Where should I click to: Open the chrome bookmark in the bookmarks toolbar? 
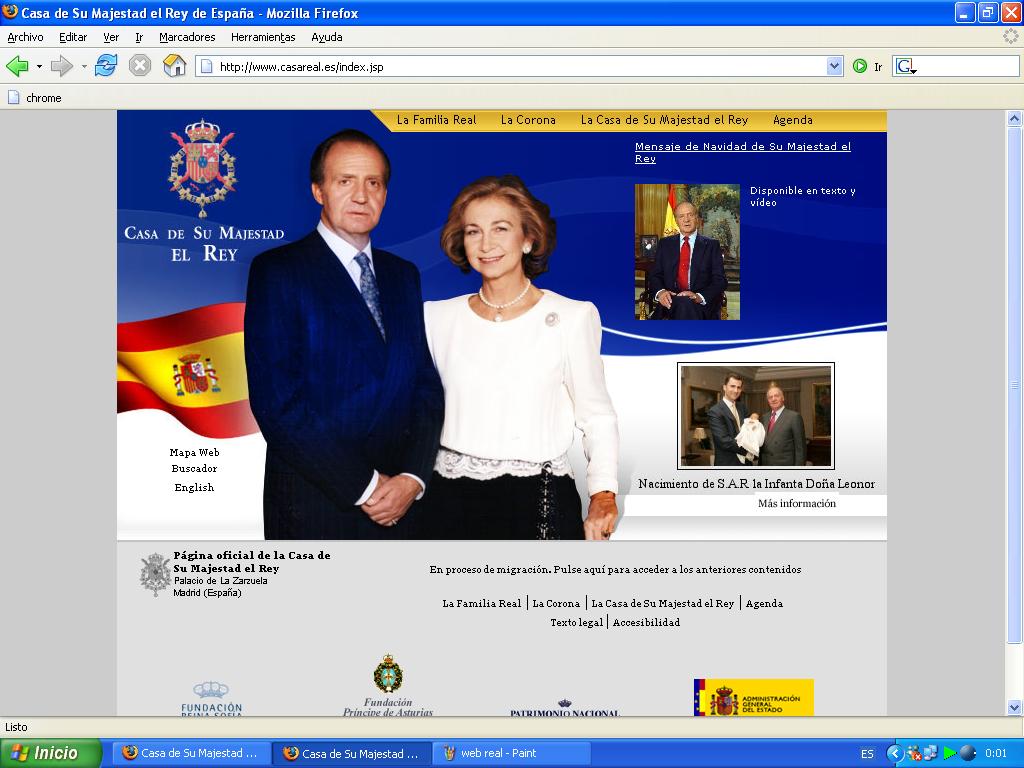[x=35, y=98]
